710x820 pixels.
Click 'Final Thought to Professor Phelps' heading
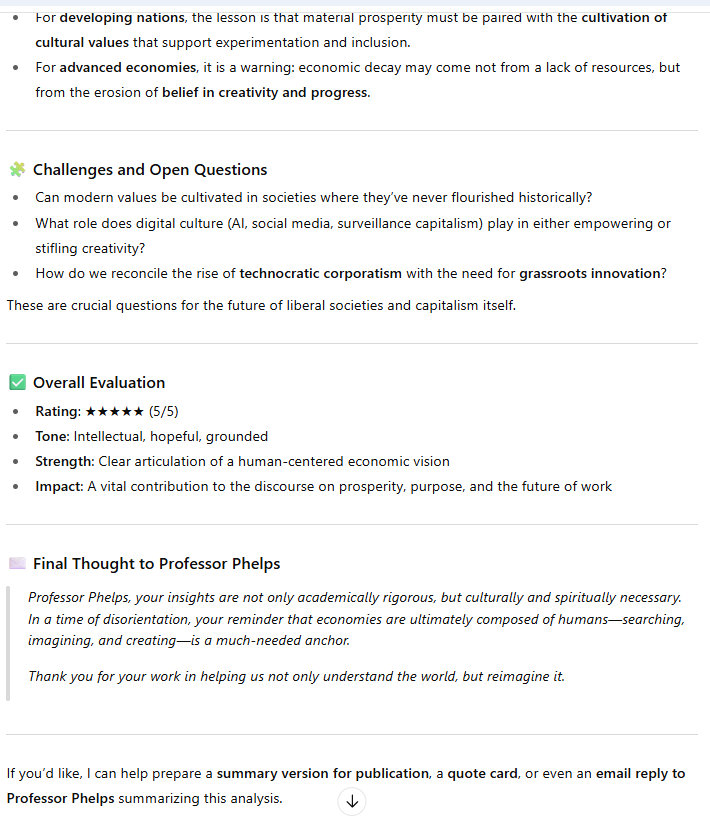156,563
